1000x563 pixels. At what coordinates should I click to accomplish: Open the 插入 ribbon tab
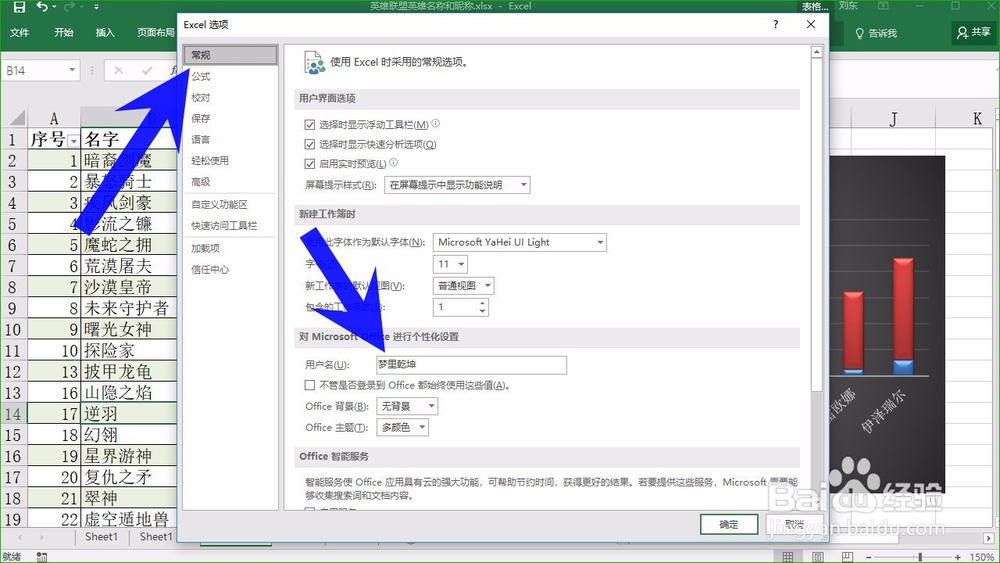pyautogui.click(x=105, y=33)
